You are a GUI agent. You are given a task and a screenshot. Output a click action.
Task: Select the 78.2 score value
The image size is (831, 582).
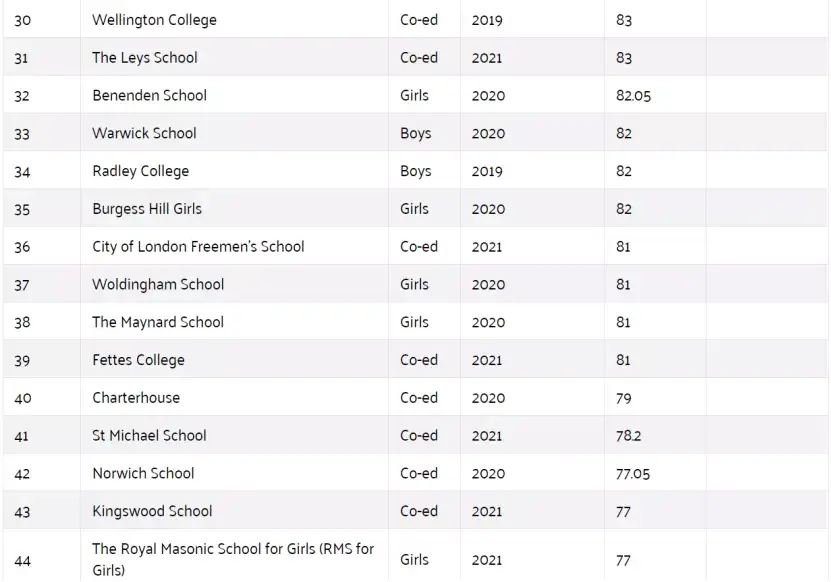pyautogui.click(x=628, y=436)
